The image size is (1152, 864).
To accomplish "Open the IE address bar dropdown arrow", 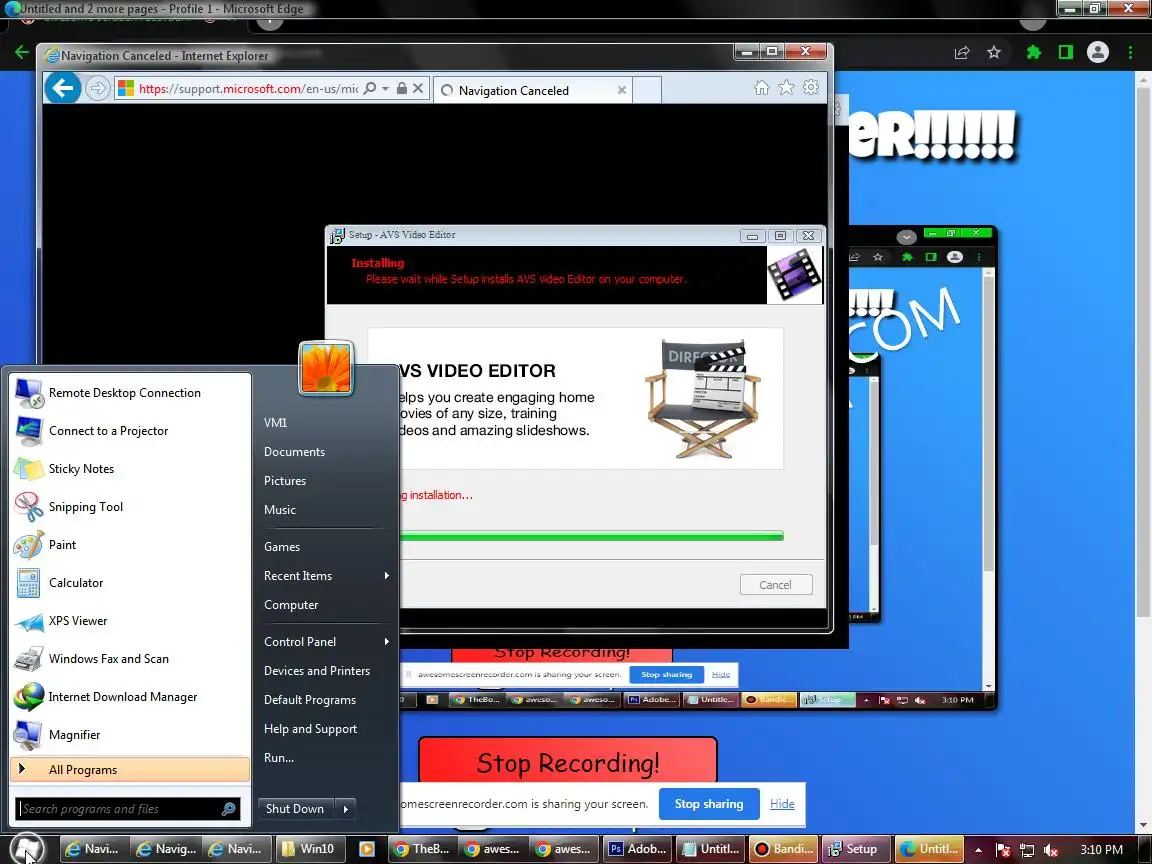I will 386,88.
